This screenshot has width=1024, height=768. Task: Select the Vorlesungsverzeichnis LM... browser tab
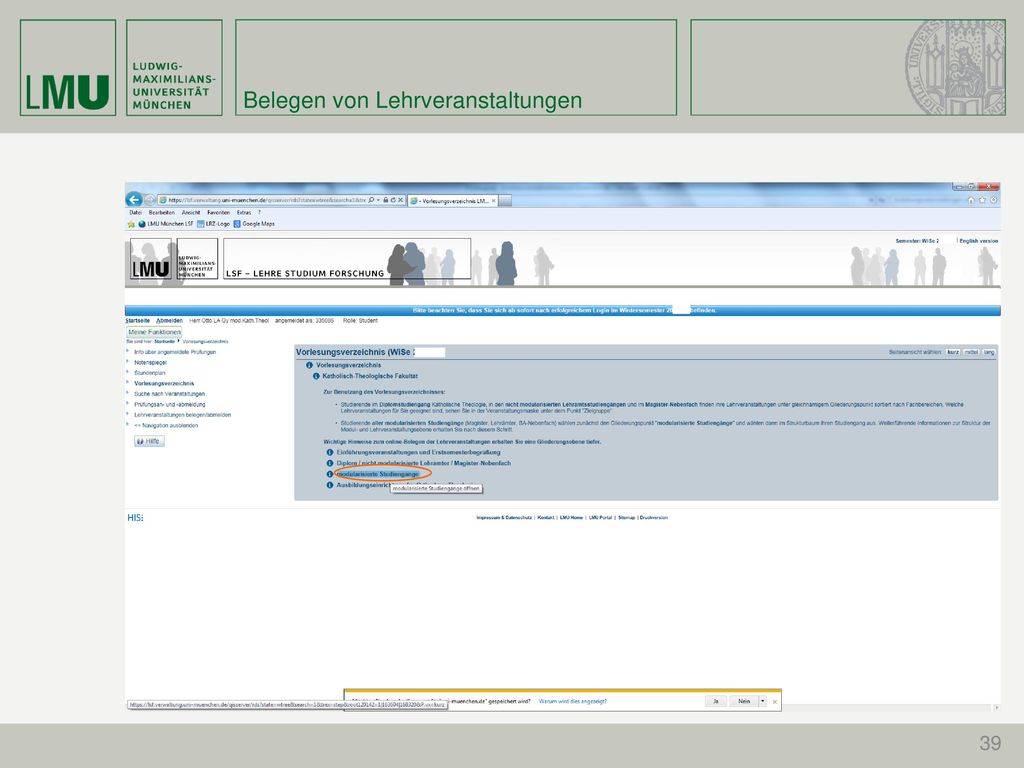tap(453, 200)
